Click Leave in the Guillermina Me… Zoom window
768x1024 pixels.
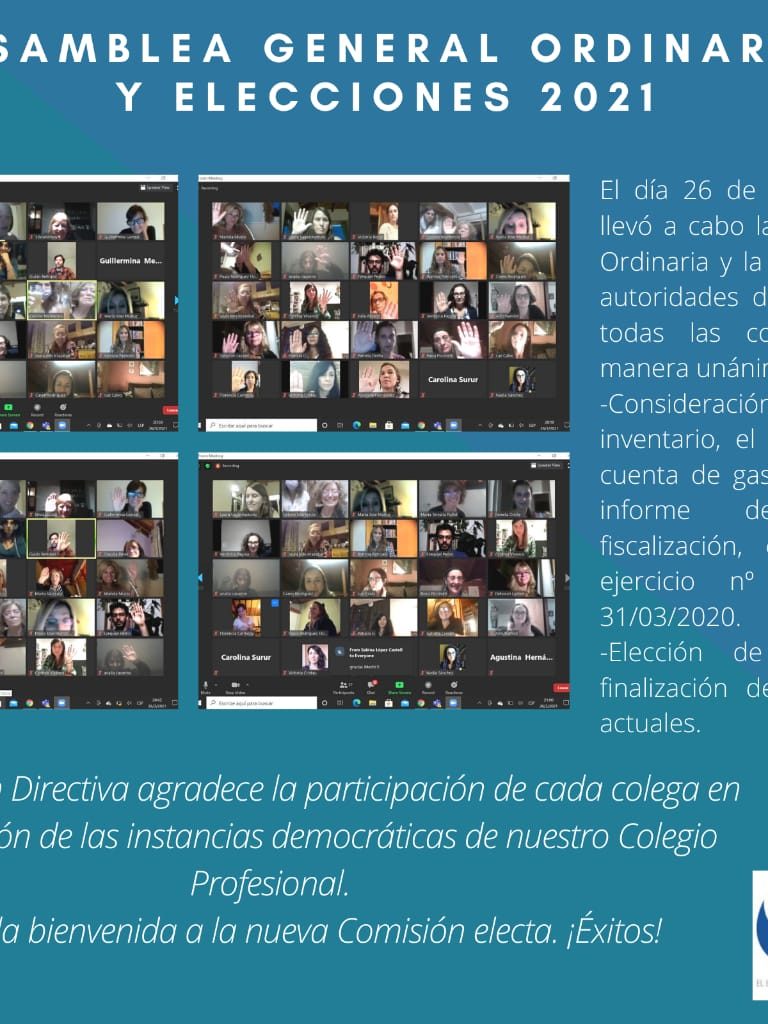171,410
